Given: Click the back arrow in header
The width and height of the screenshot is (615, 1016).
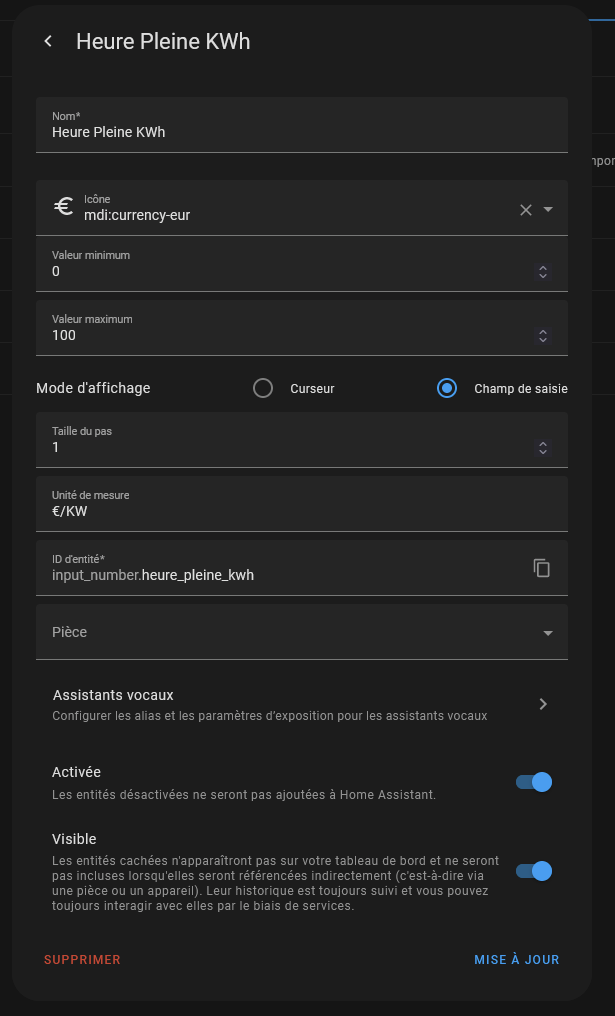Looking at the screenshot, I should pos(48,41).
